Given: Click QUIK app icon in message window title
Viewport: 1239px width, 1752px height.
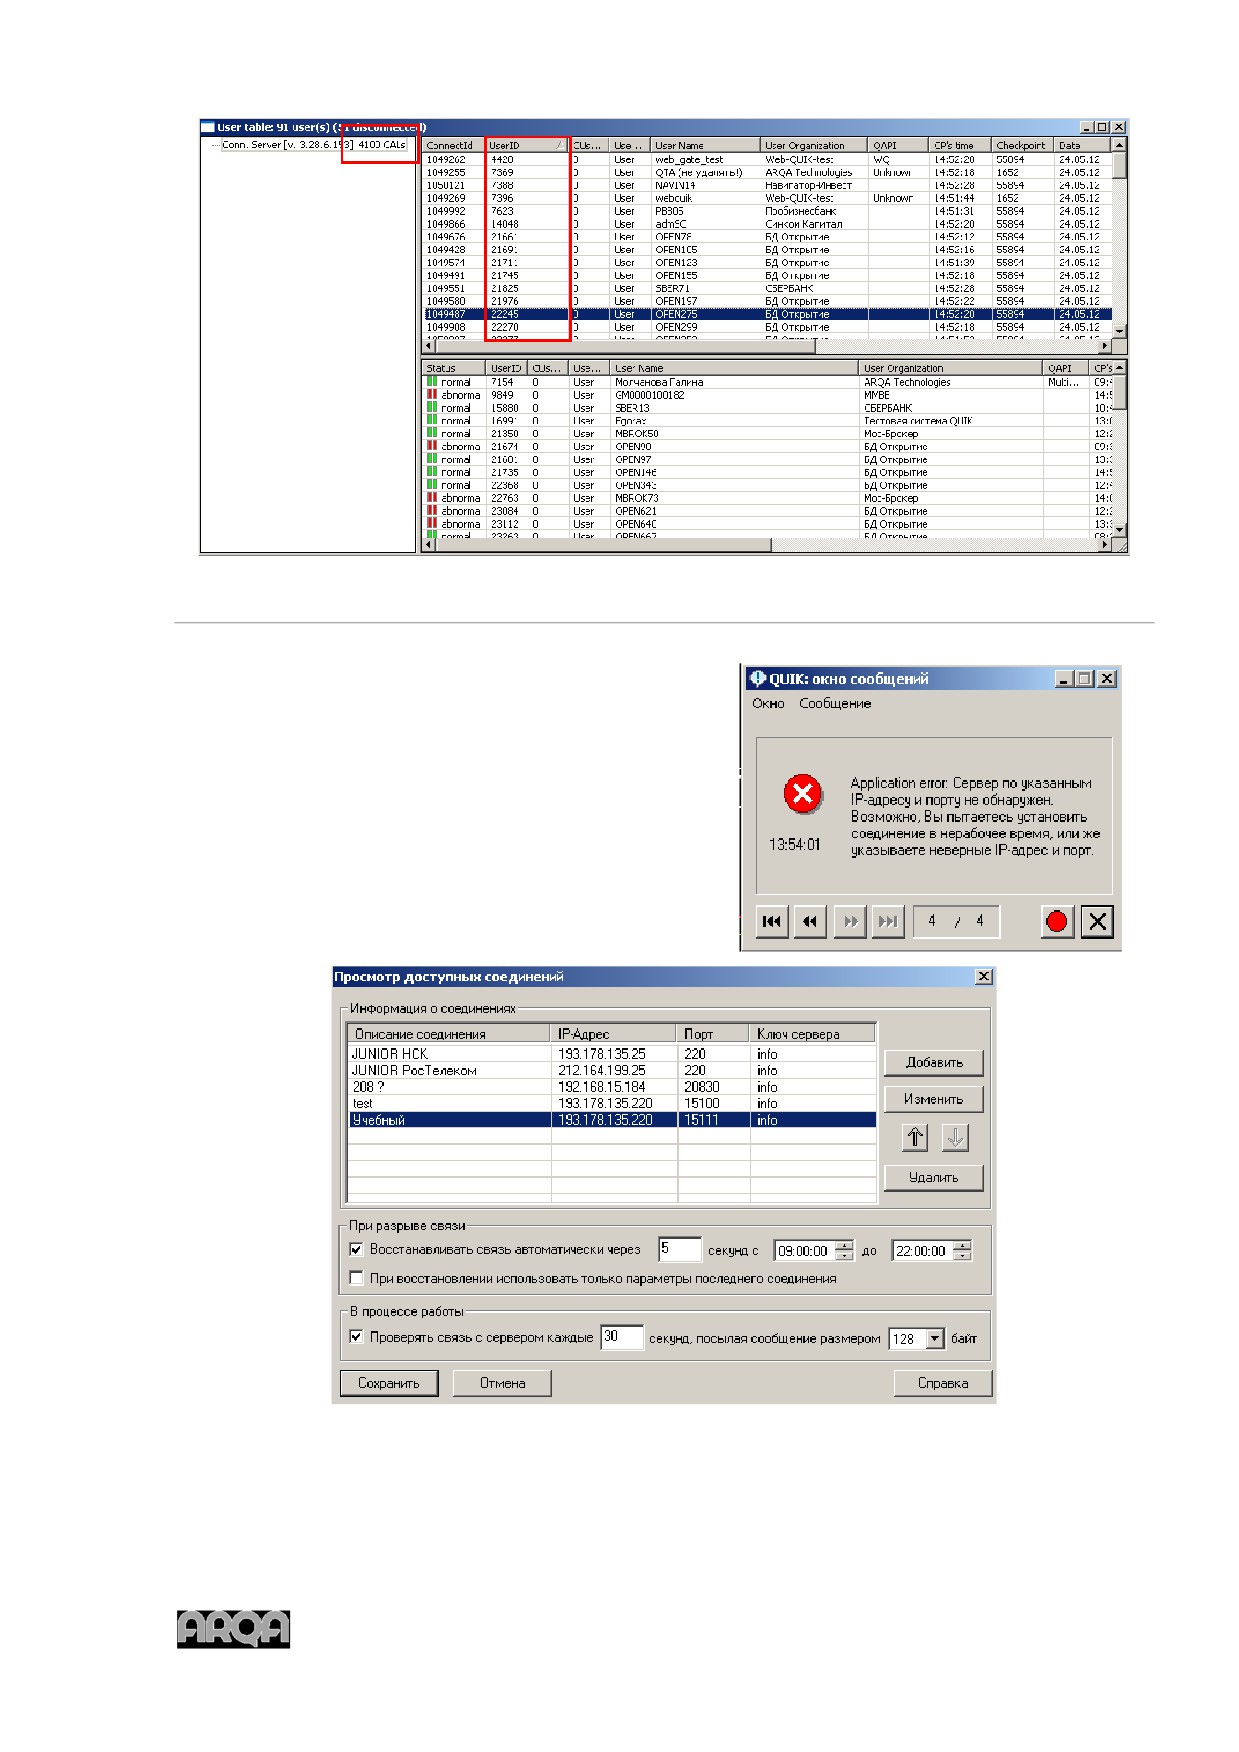Looking at the screenshot, I should (757, 678).
